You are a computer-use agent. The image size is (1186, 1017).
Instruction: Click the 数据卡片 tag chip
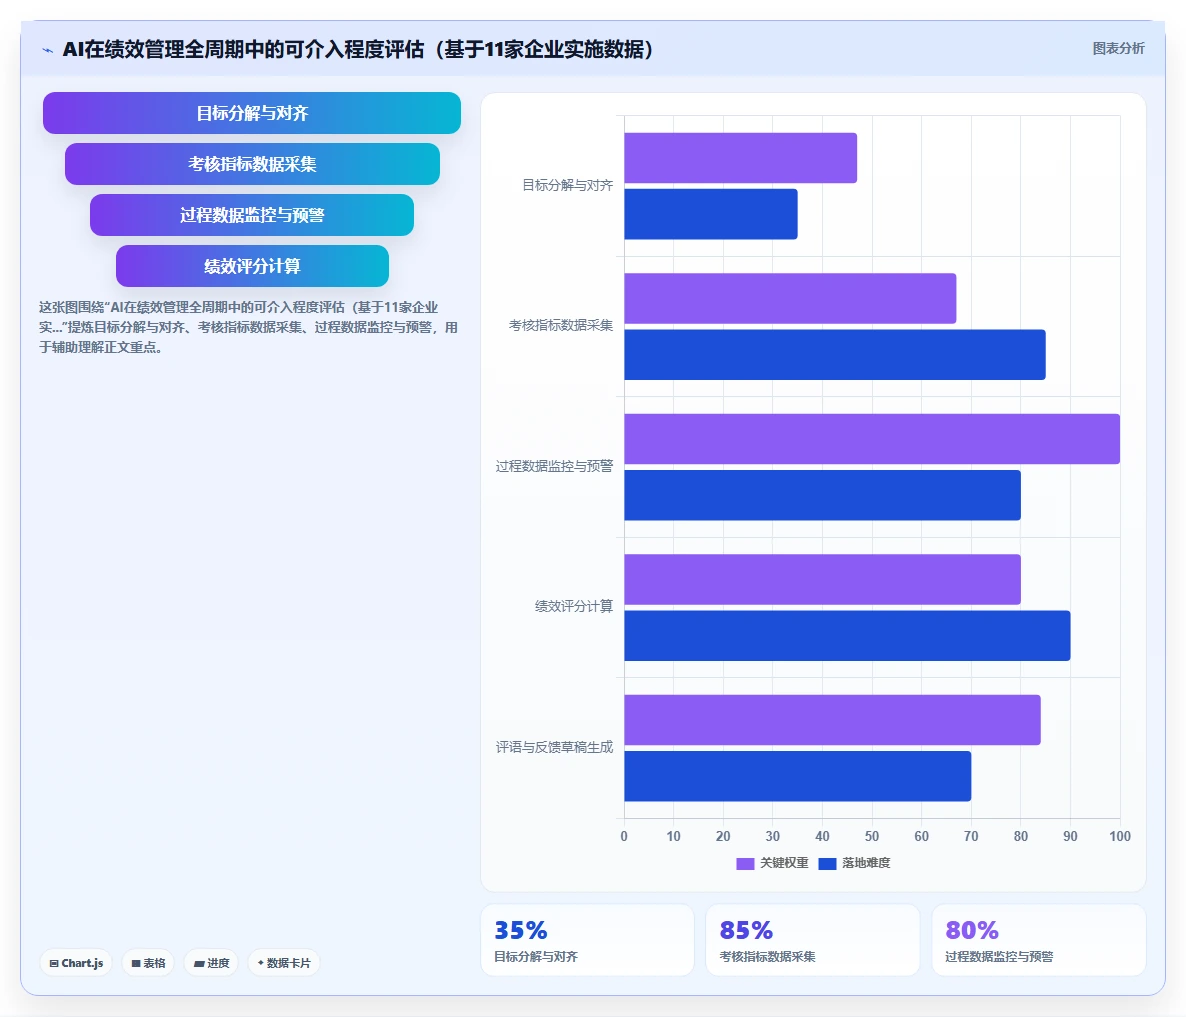tap(284, 963)
